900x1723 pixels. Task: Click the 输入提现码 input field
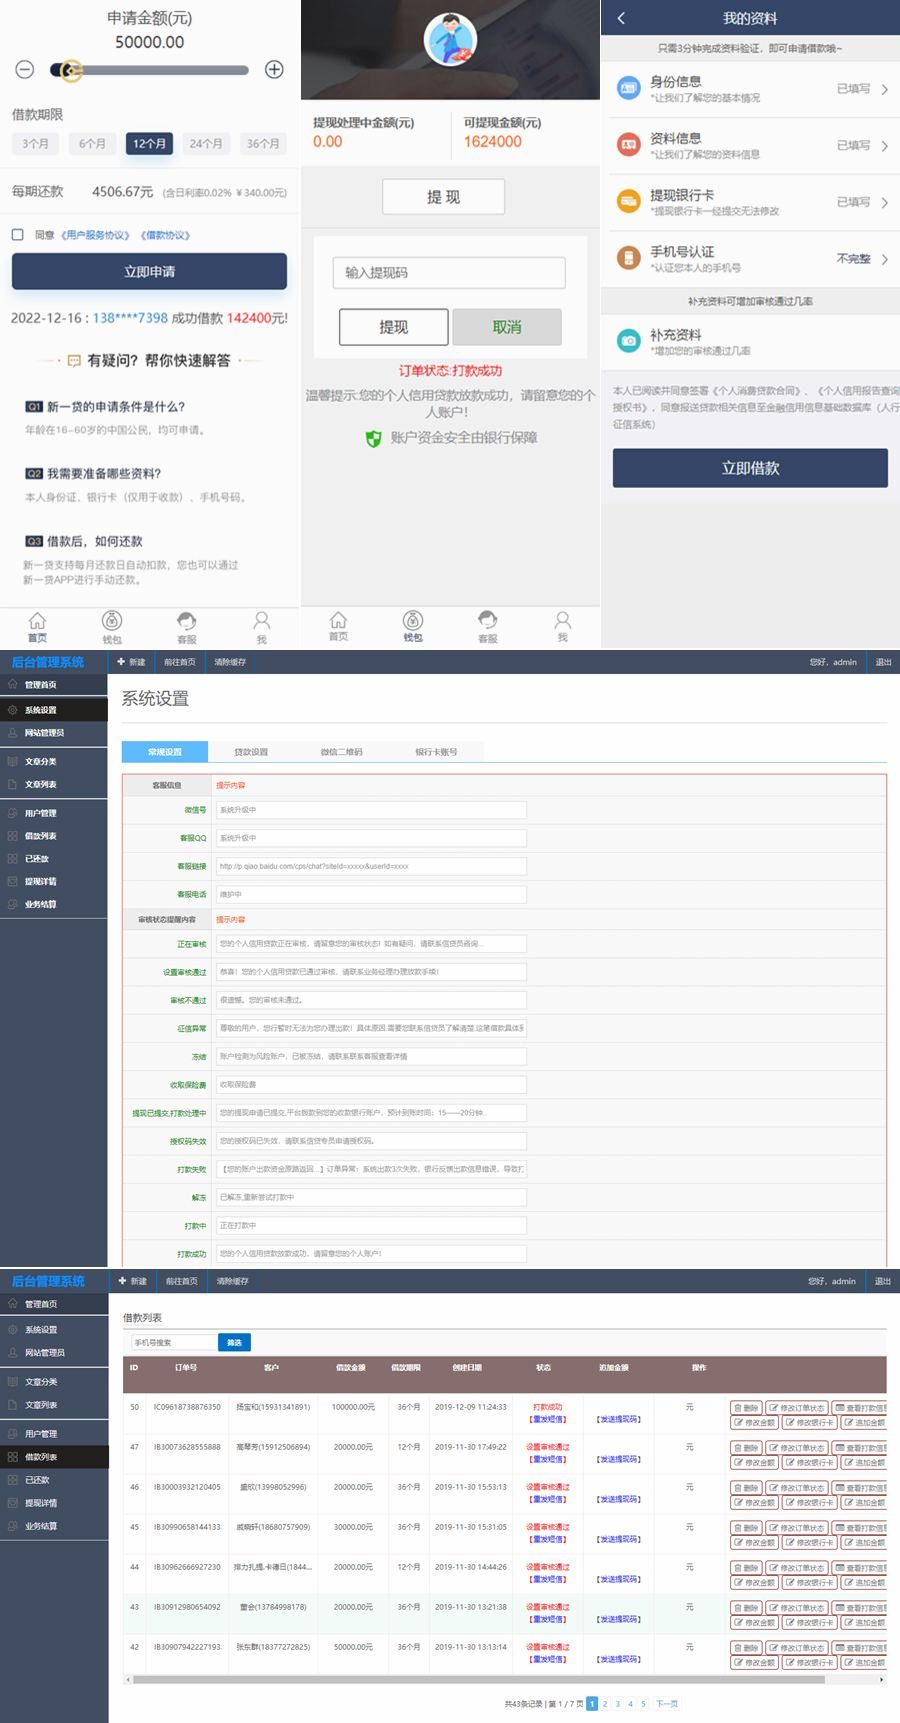click(449, 273)
